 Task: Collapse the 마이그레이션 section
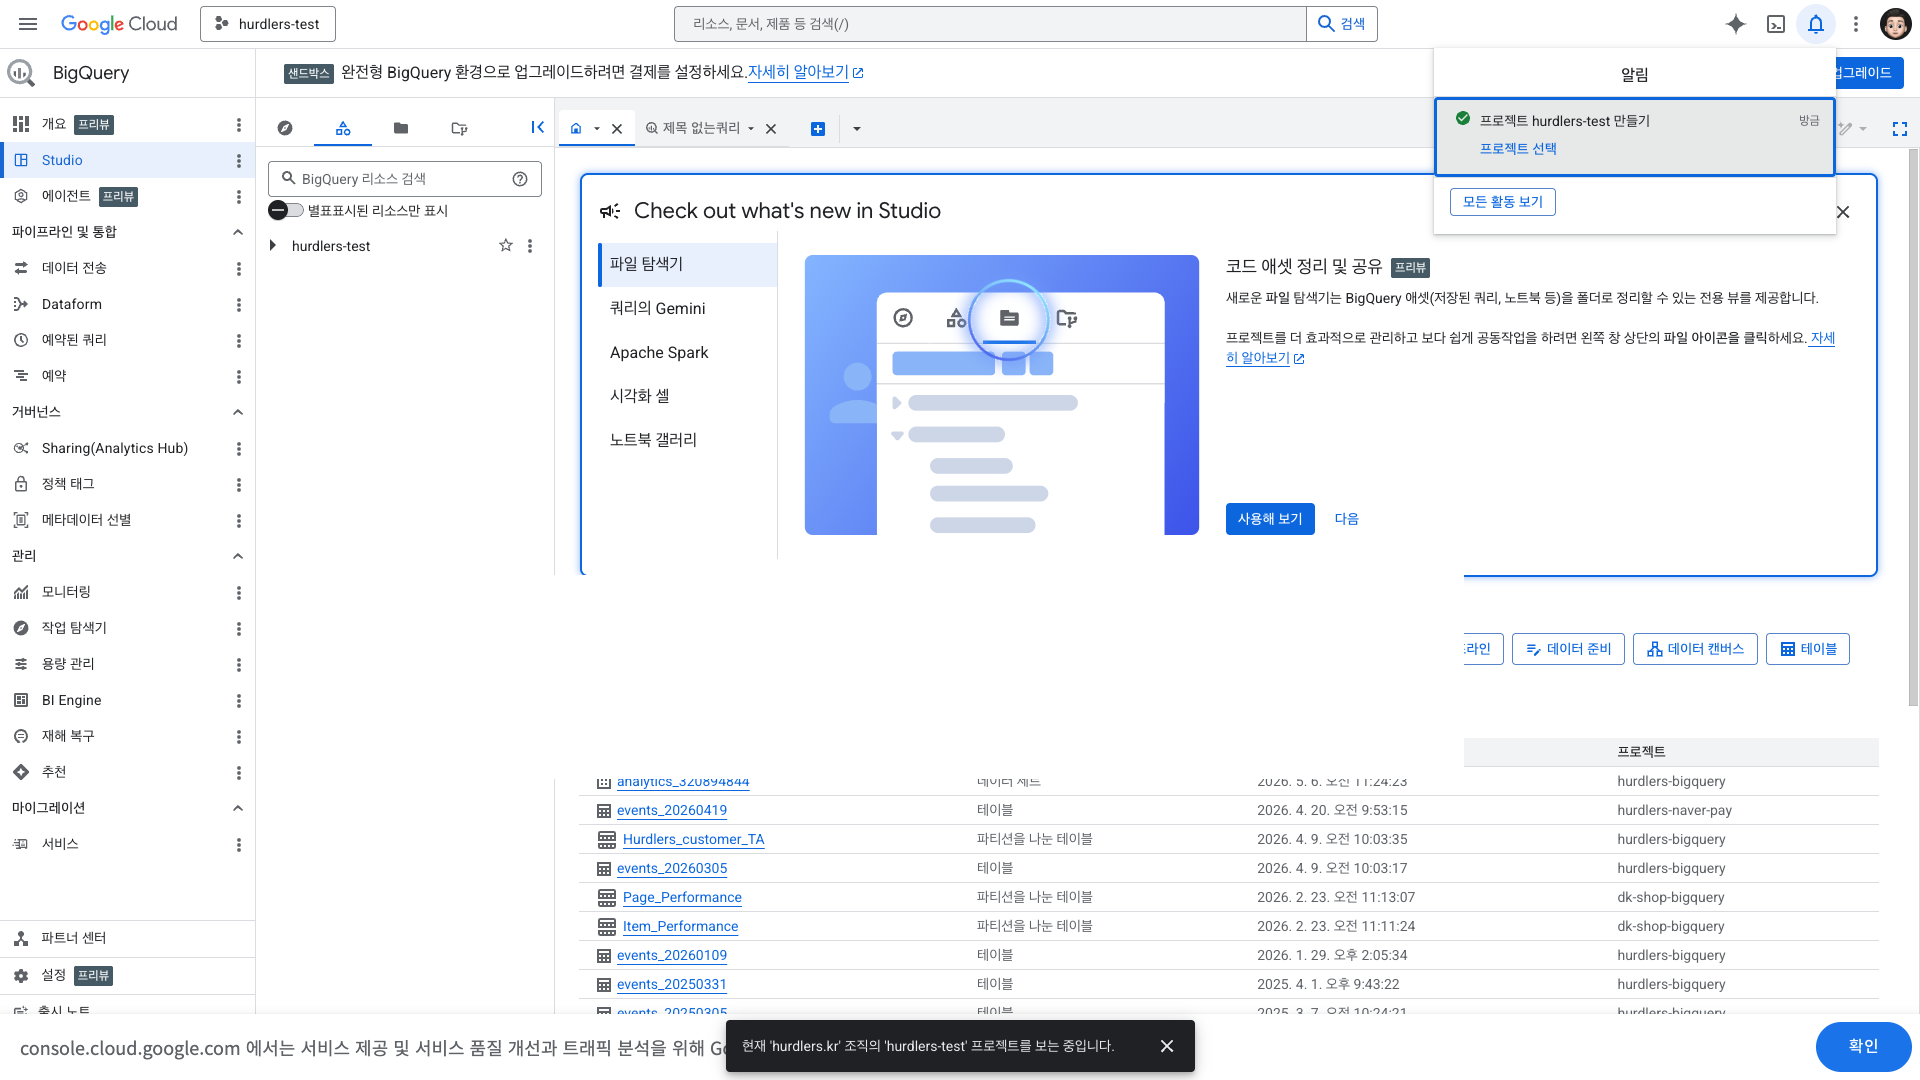[238, 808]
